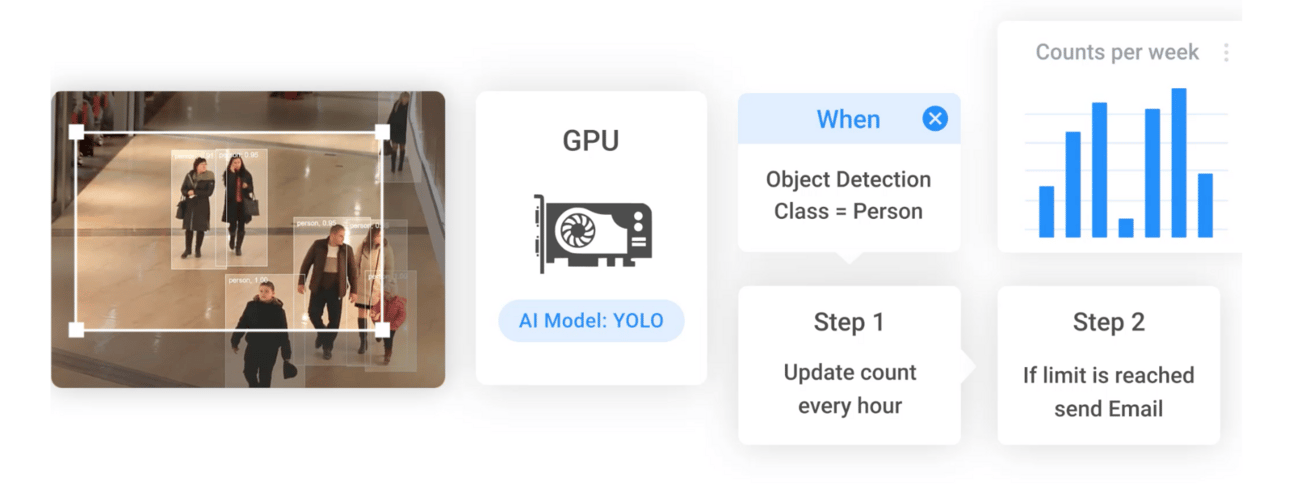Click the Update count every hour text

tap(850, 389)
